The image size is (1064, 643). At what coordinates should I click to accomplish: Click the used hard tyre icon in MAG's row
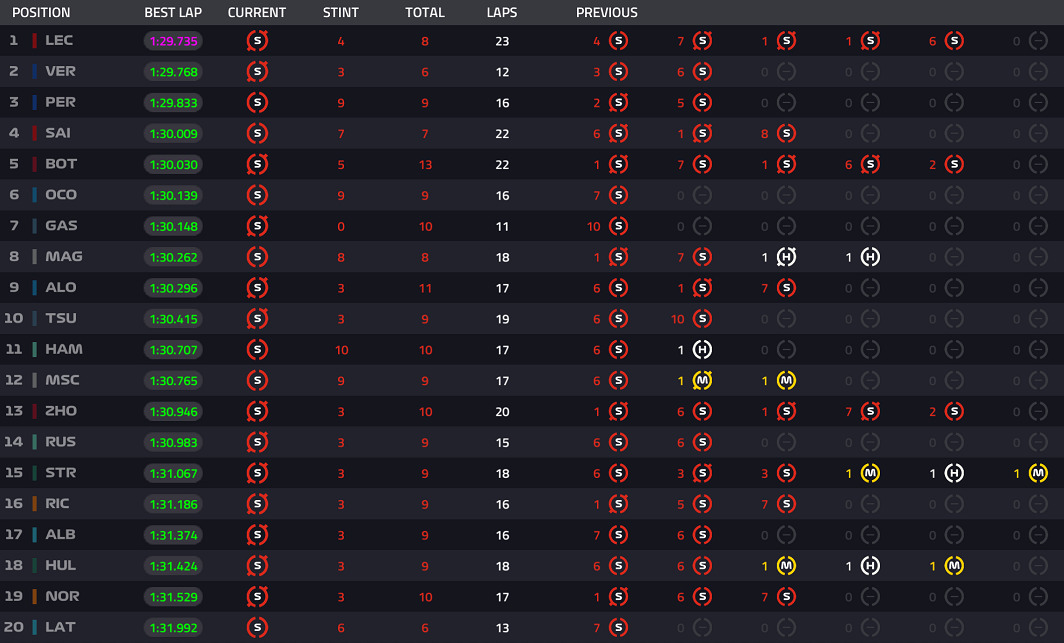(x=786, y=256)
